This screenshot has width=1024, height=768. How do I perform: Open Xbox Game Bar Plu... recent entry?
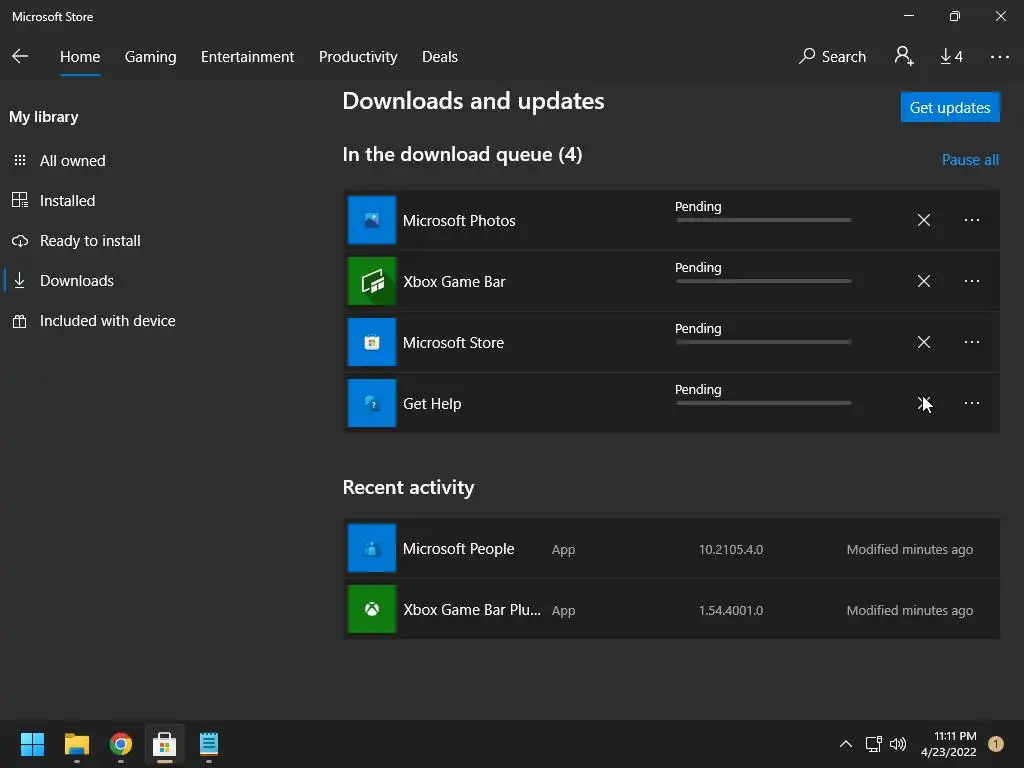click(x=671, y=609)
